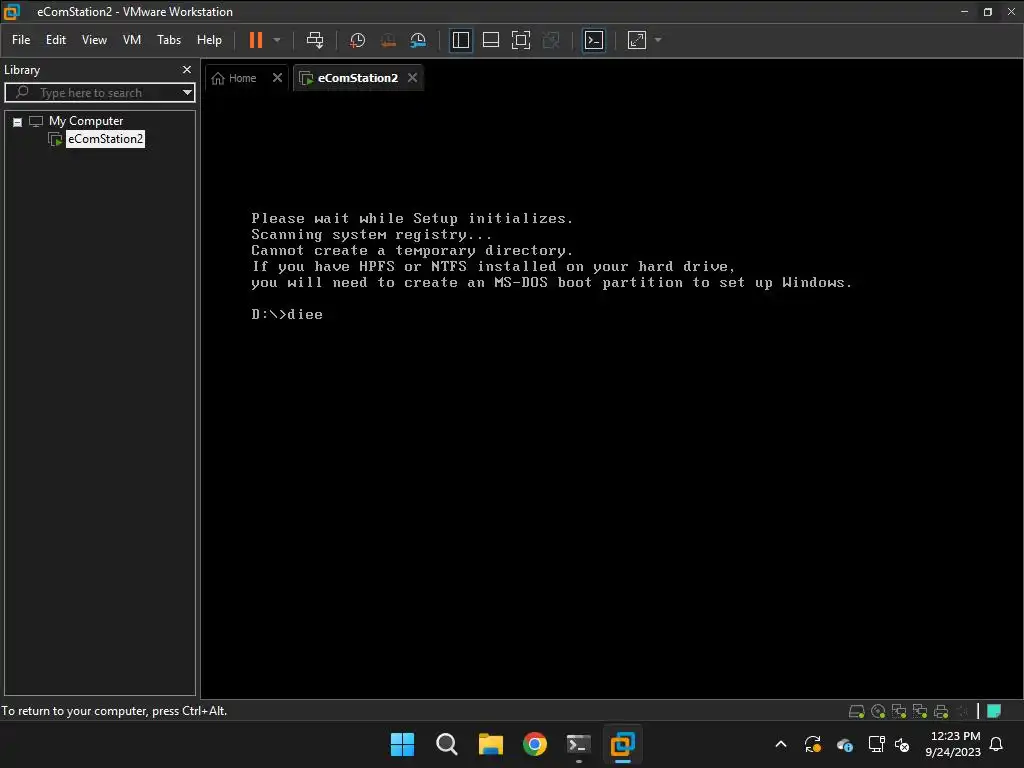This screenshot has width=1024, height=768.
Task: Open the Tabs menu
Action: (168, 40)
